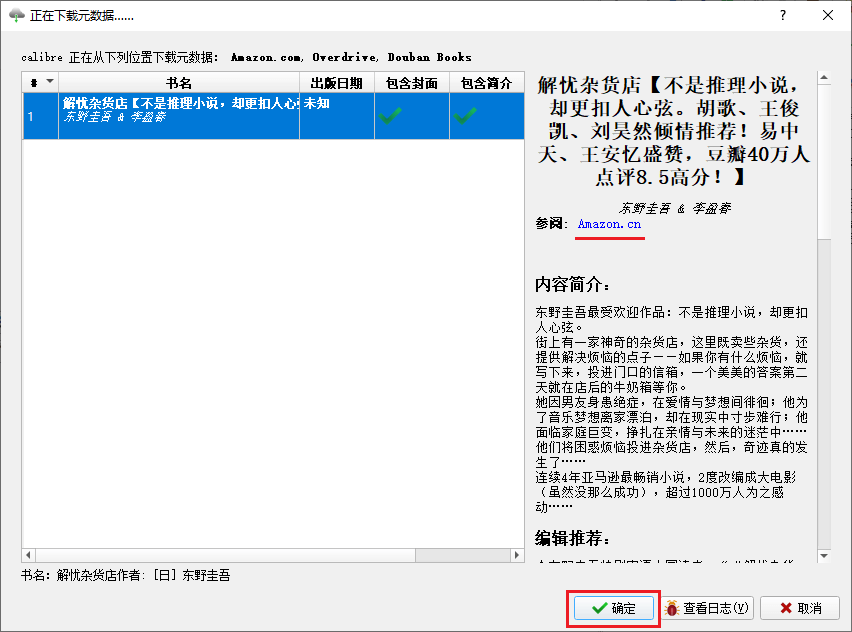This screenshot has width=852, height=632.
Task: Click the up arrow of details scrollbar
Action: 824,78
